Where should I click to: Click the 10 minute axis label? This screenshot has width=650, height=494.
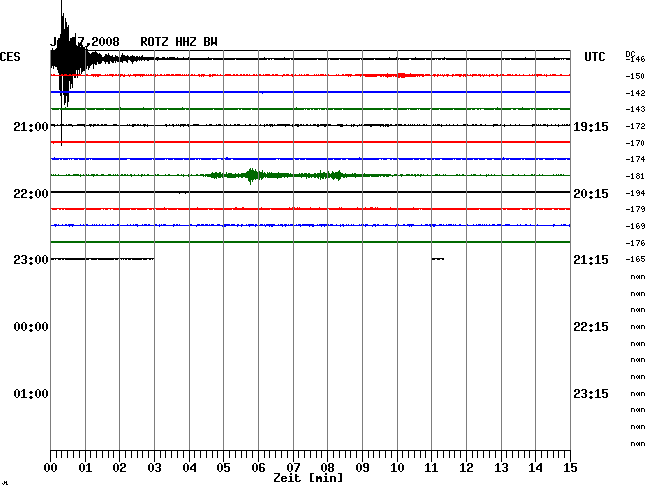point(397,468)
